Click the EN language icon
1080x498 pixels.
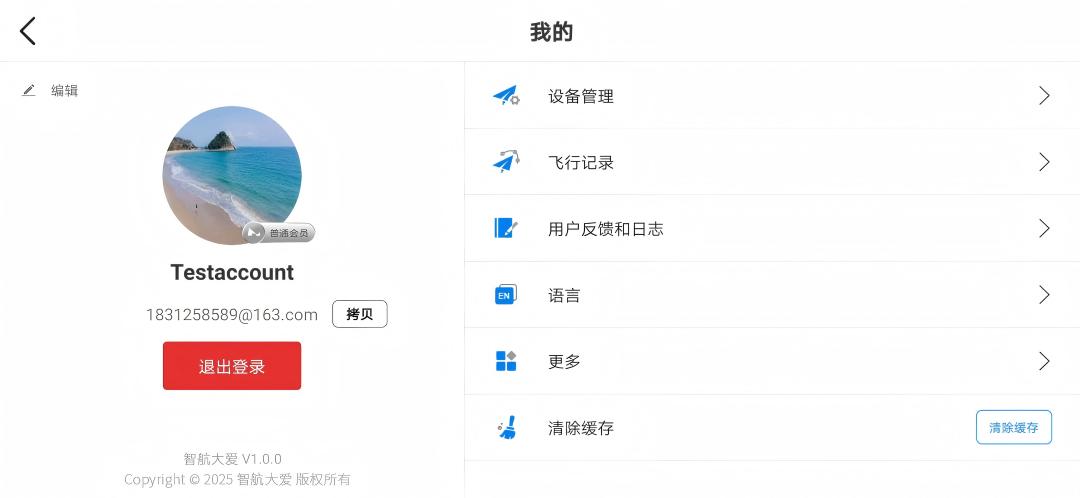(x=506, y=295)
